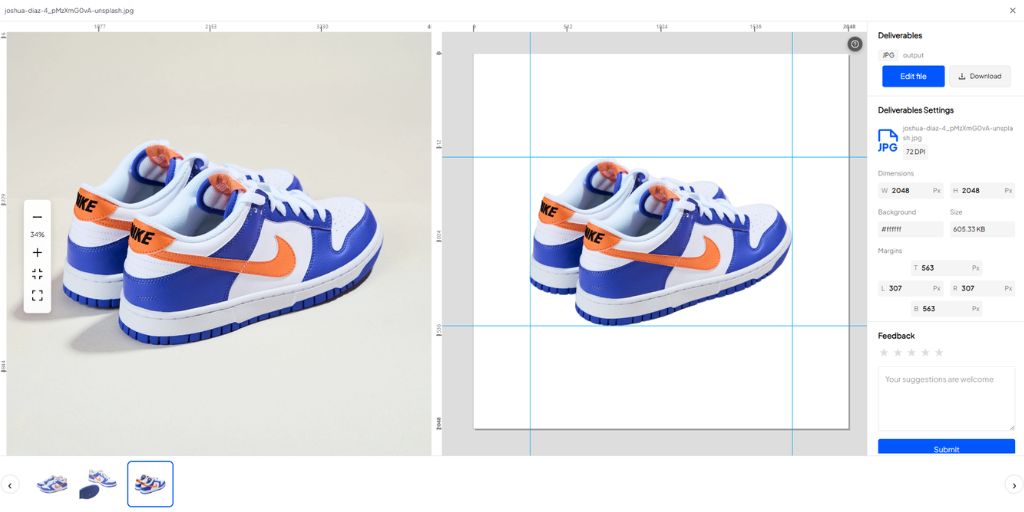Click the fit-to-screen collapse icon

click(x=37, y=274)
